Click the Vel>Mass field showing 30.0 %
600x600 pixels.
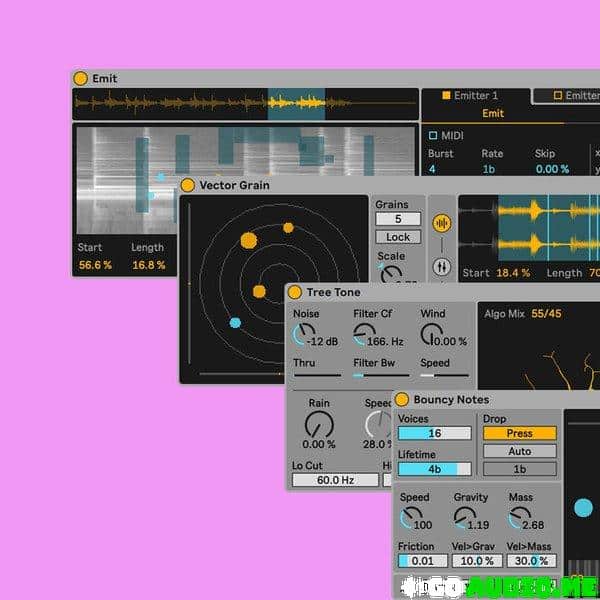(x=532, y=561)
